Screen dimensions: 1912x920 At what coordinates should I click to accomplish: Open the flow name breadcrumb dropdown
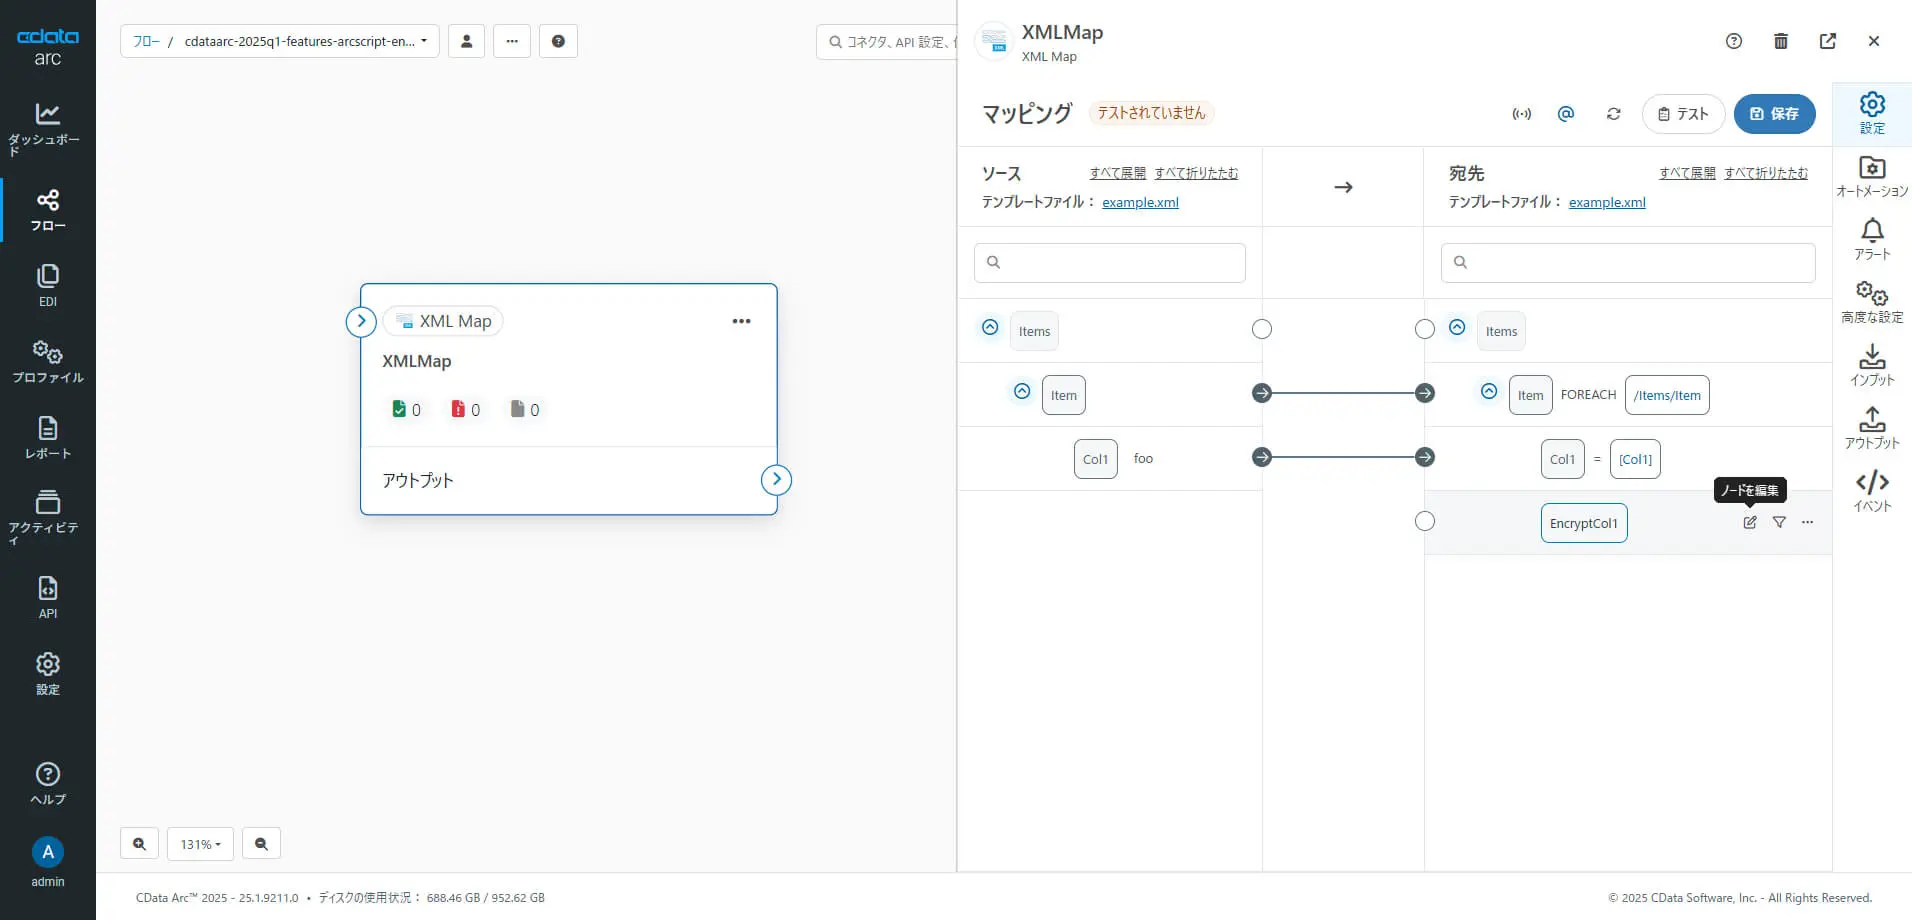[x=306, y=41]
